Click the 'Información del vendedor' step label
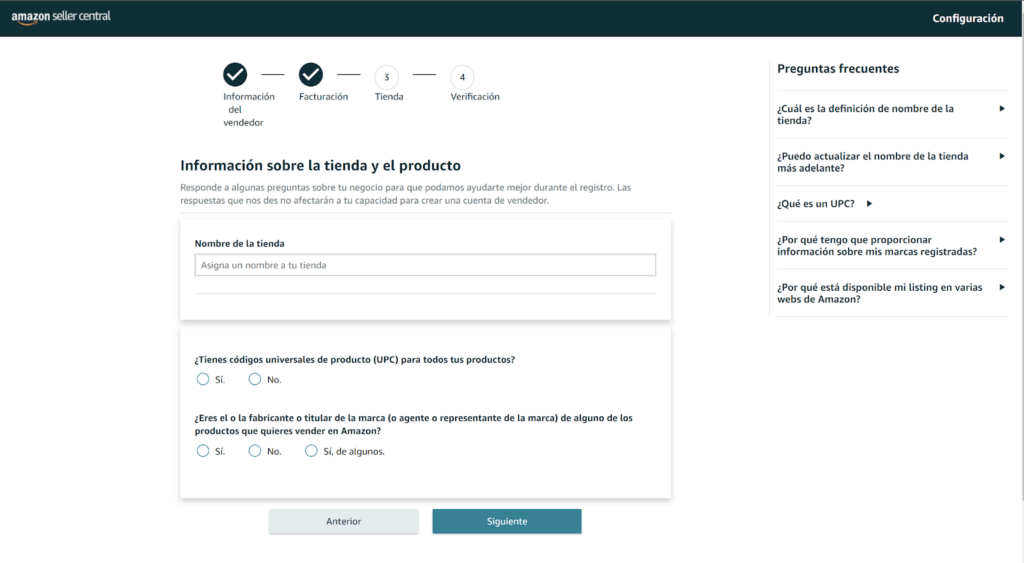The image size is (1024, 563). [x=248, y=109]
